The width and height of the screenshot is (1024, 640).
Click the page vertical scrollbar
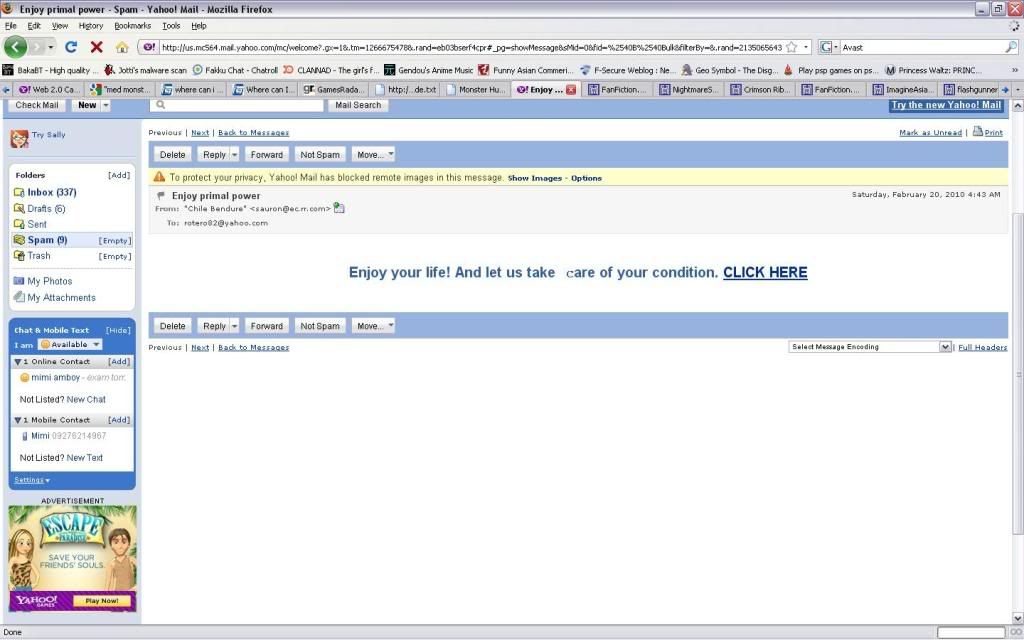click(x=1017, y=372)
